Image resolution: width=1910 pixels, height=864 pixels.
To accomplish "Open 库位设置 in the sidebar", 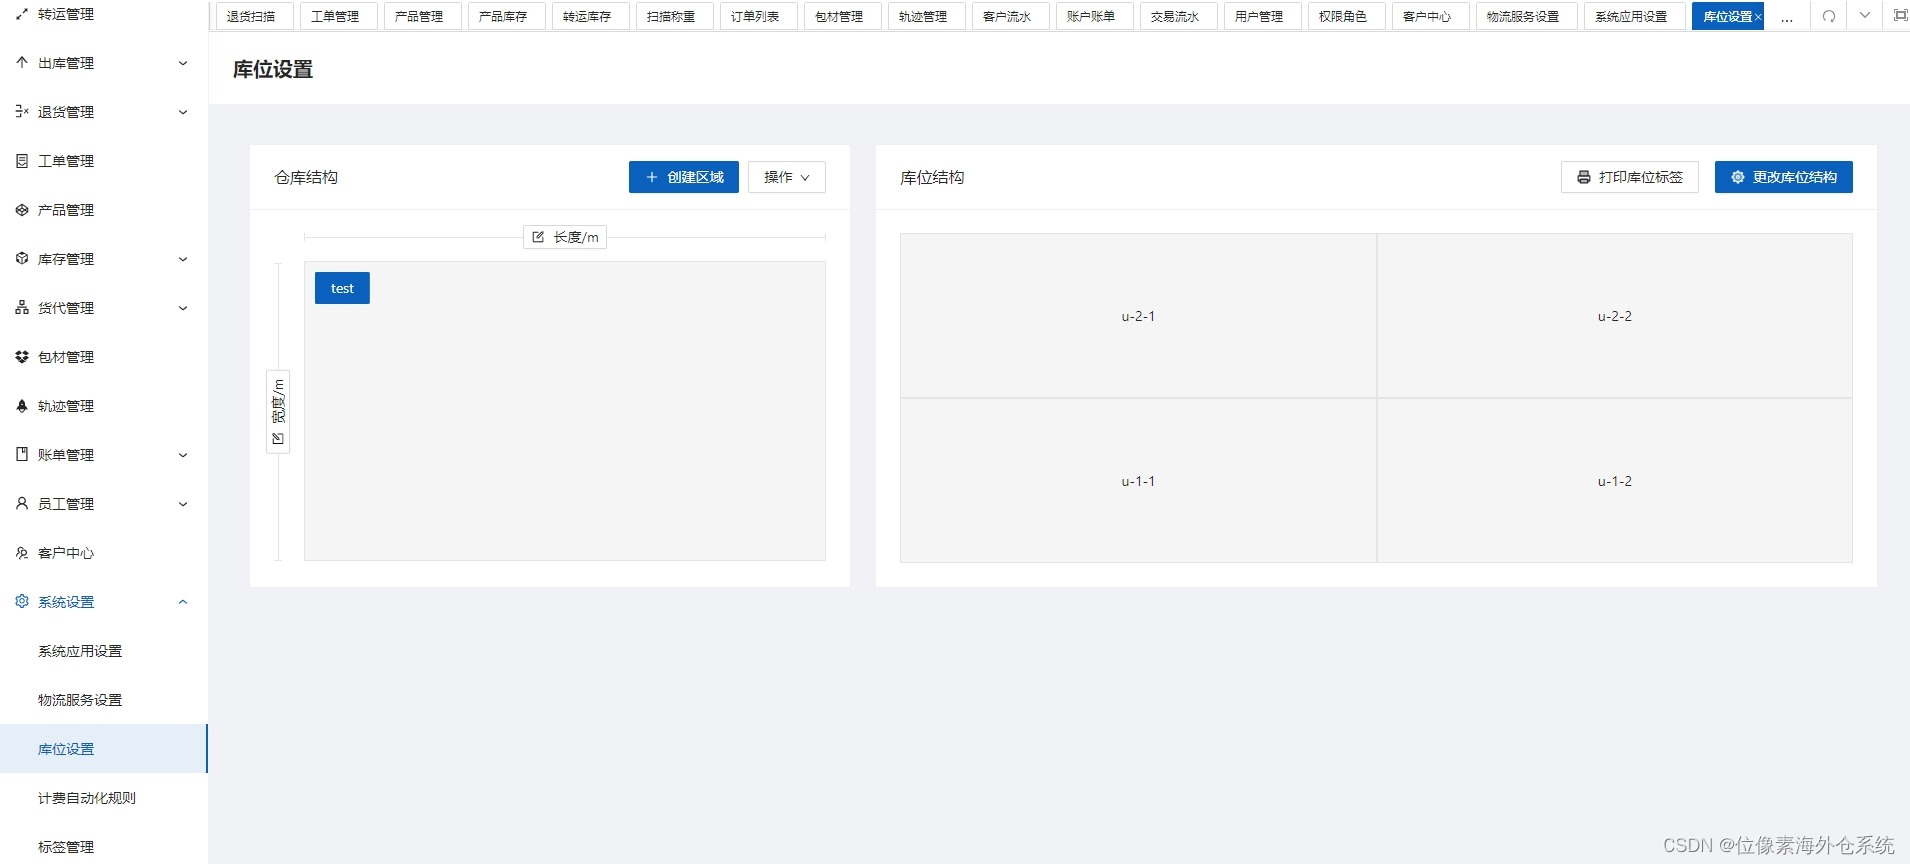I will [x=104, y=749].
